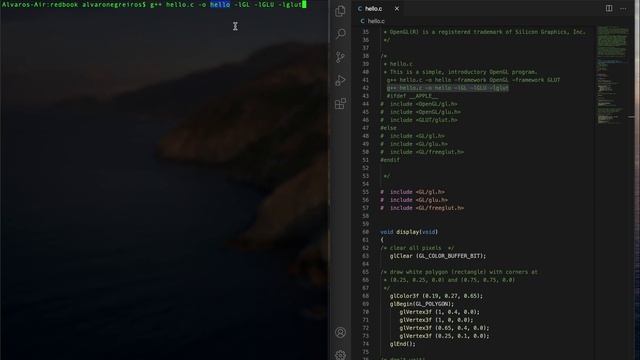Click the include <GL/gl.h> on line 55
The width and height of the screenshot is (640, 360).
pos(412,192)
